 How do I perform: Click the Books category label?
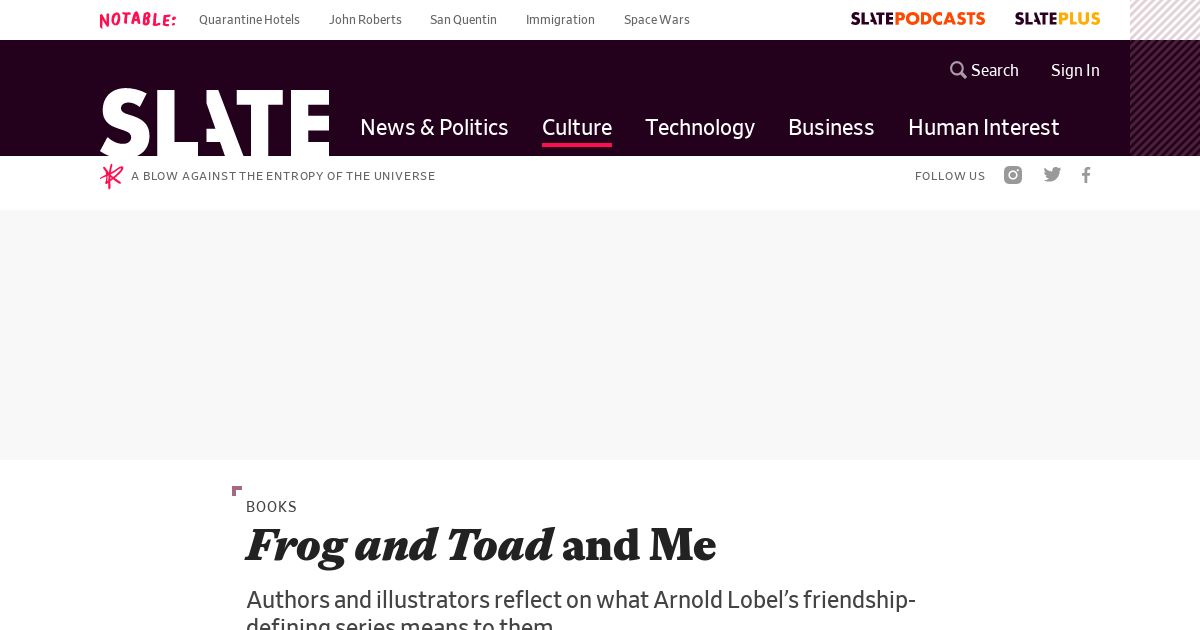tap(271, 507)
